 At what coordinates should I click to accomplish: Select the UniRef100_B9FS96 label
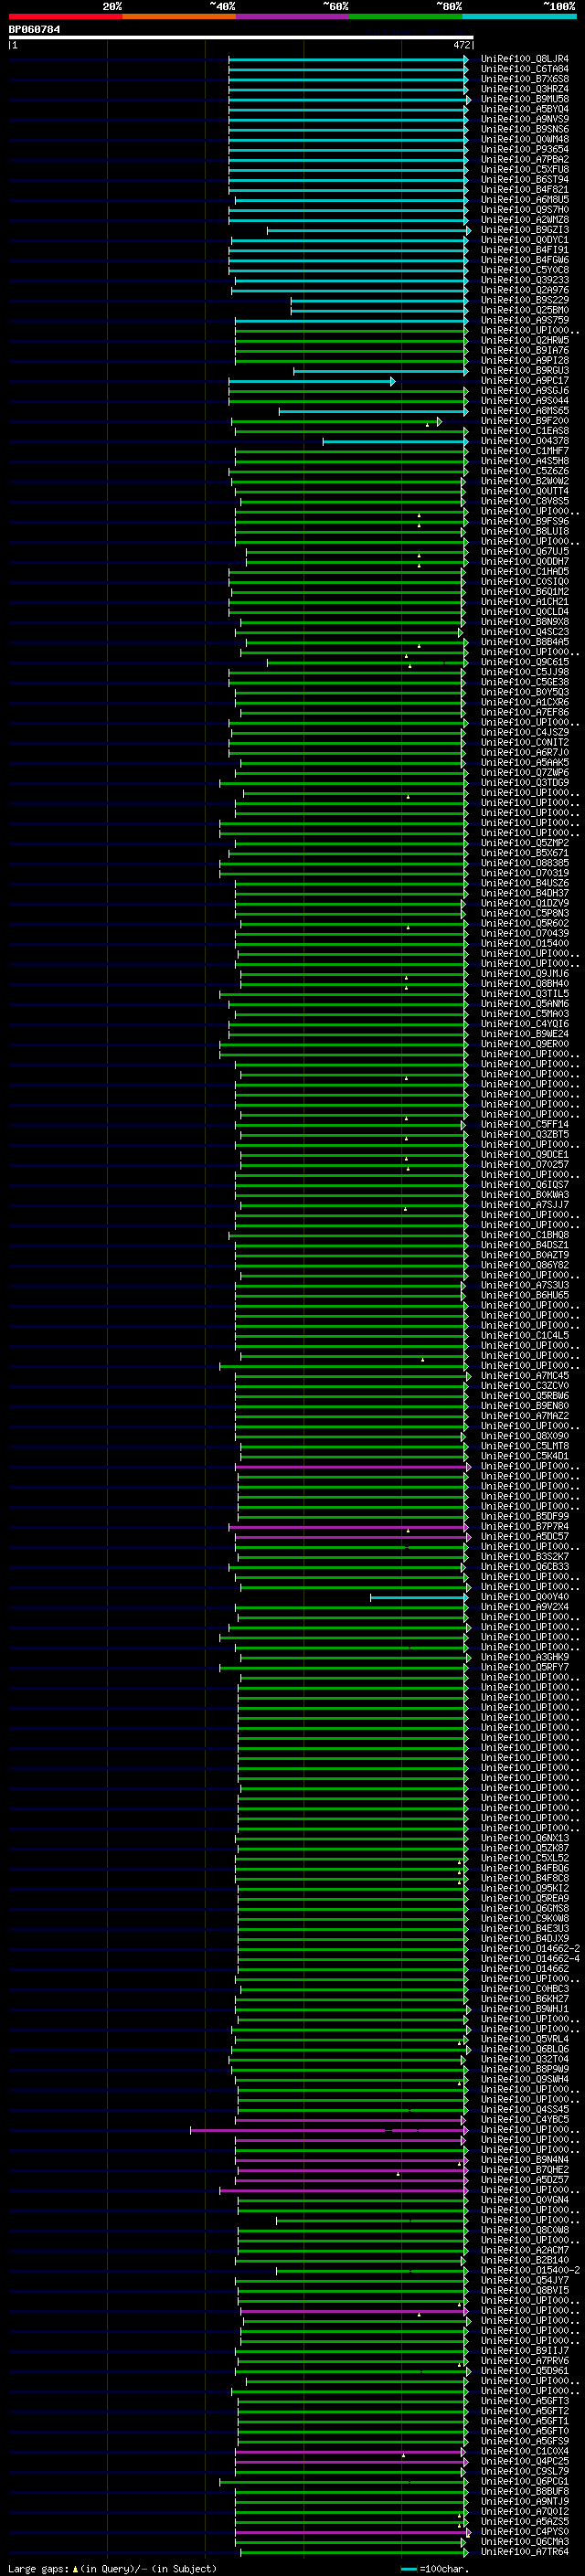[x=524, y=522]
